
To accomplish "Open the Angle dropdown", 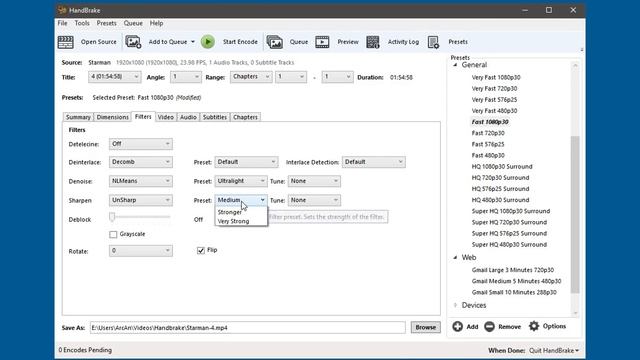I will 186,77.
